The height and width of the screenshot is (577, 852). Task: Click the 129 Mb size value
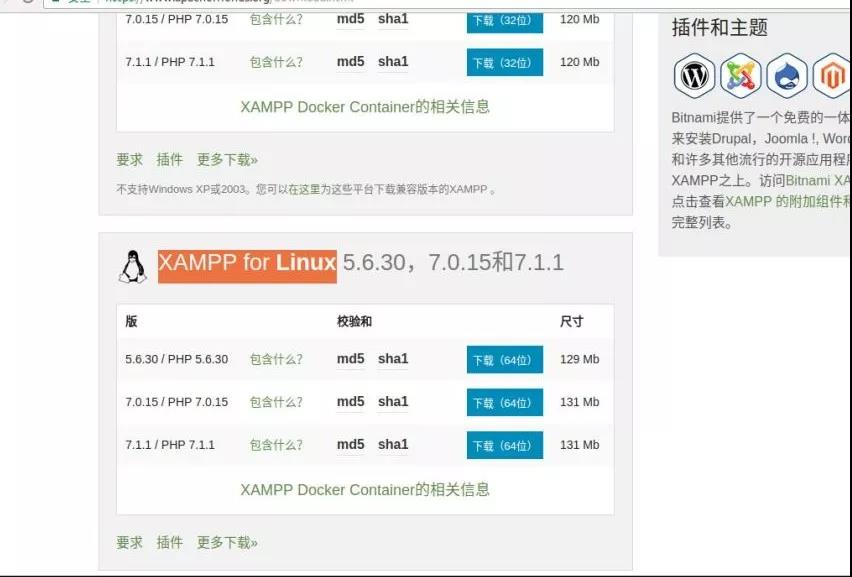pos(580,359)
